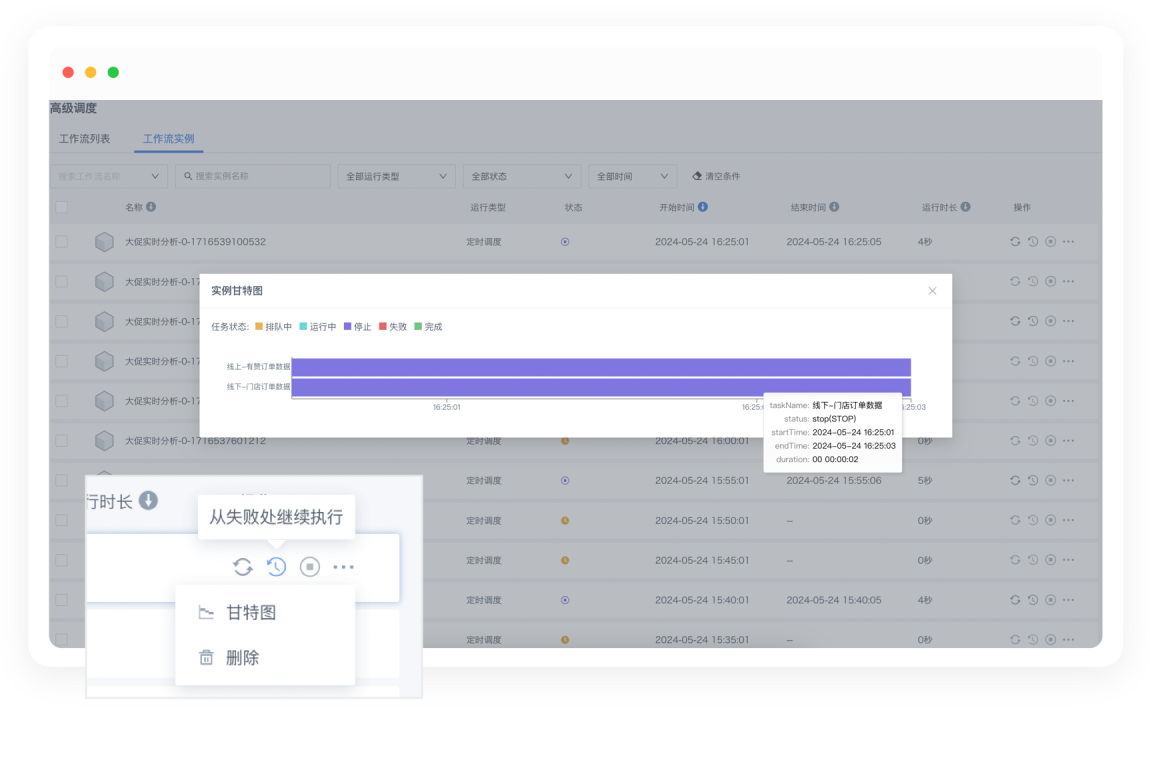This screenshot has width=1150, height=776.
Task: Expand the 全部时间 filter dropdown
Action: (x=632, y=176)
